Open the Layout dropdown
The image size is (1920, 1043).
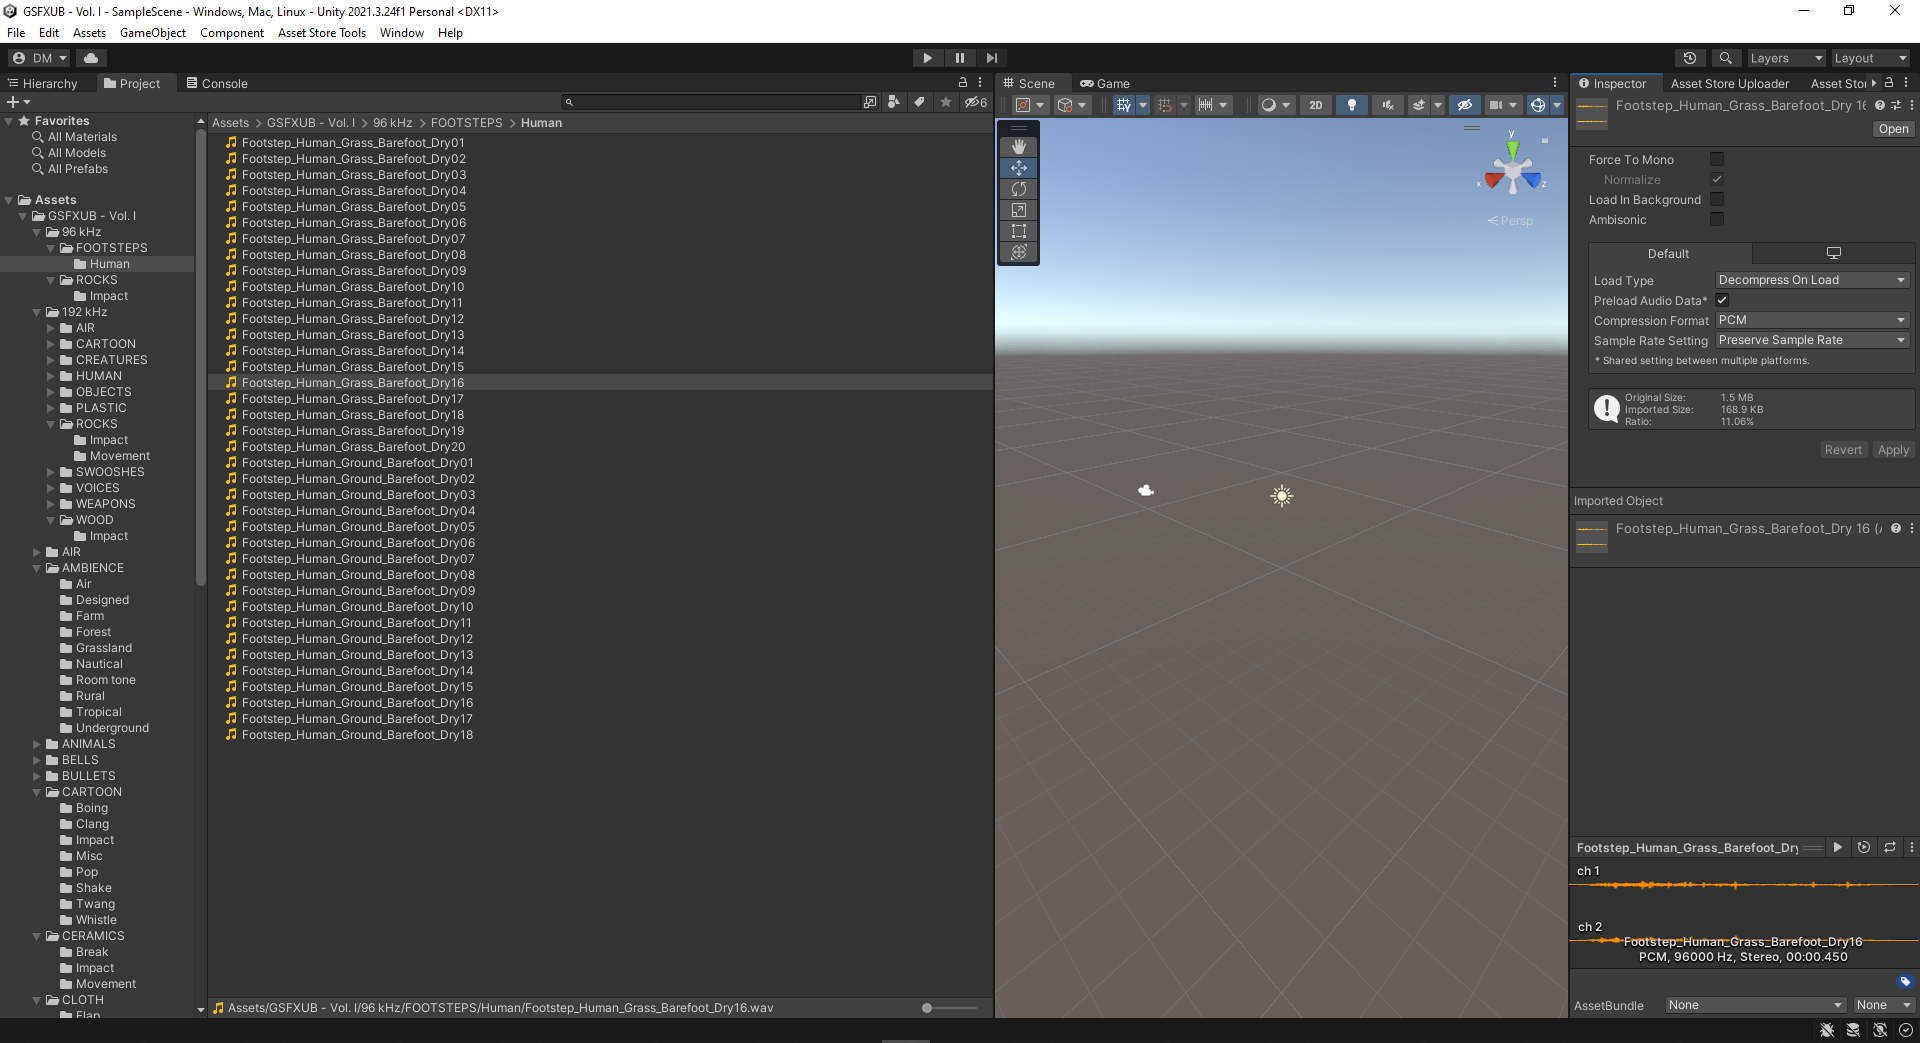[1870, 58]
